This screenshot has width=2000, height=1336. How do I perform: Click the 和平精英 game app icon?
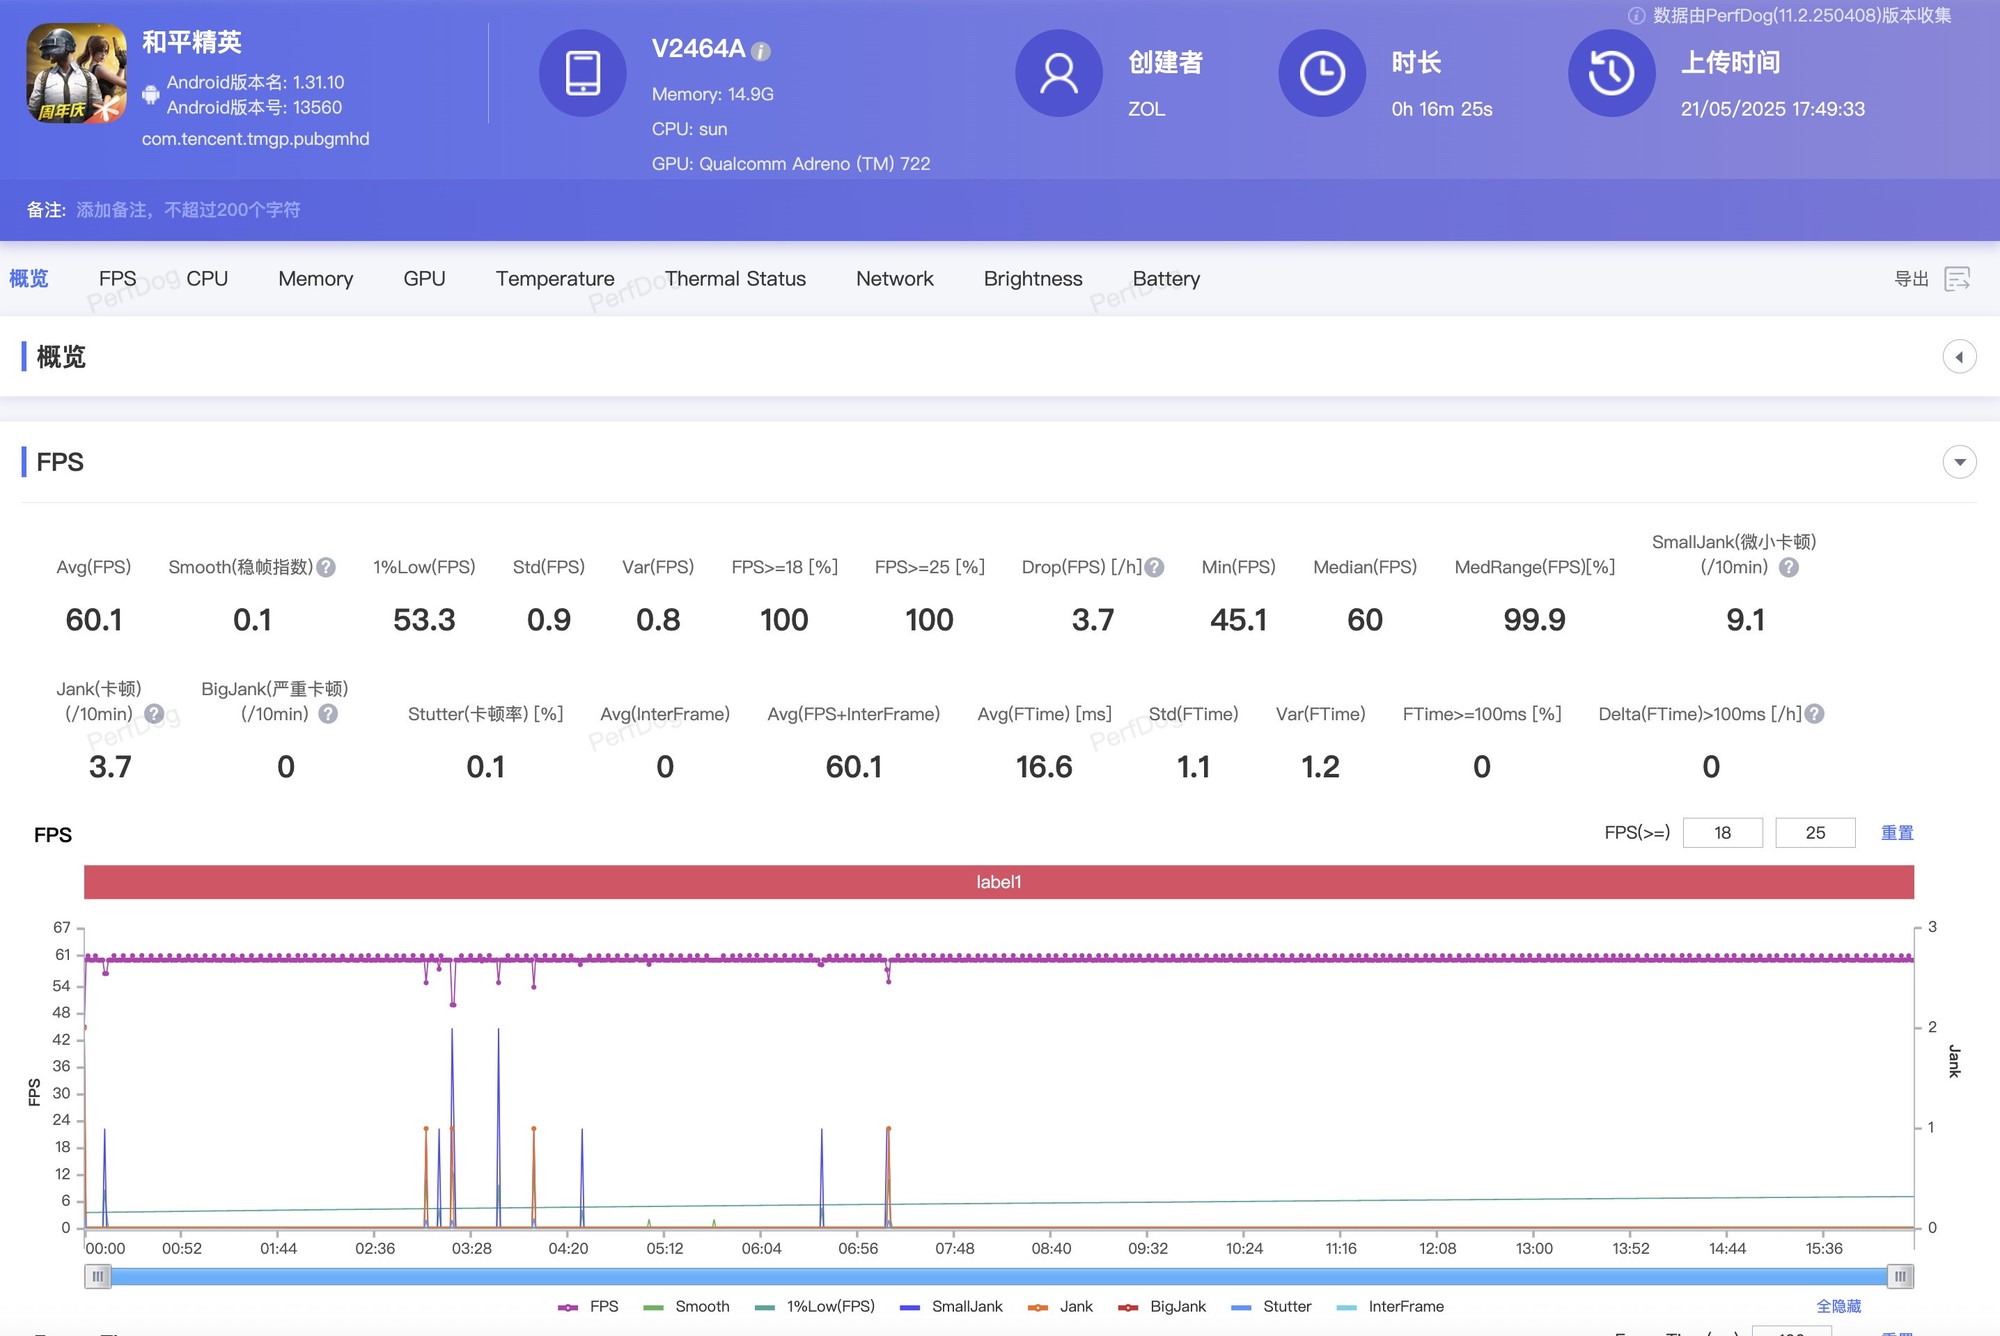point(76,74)
